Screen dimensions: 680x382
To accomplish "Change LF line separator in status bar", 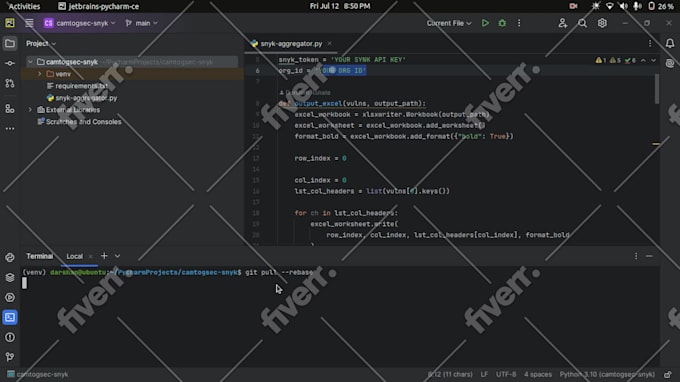I will coord(484,374).
